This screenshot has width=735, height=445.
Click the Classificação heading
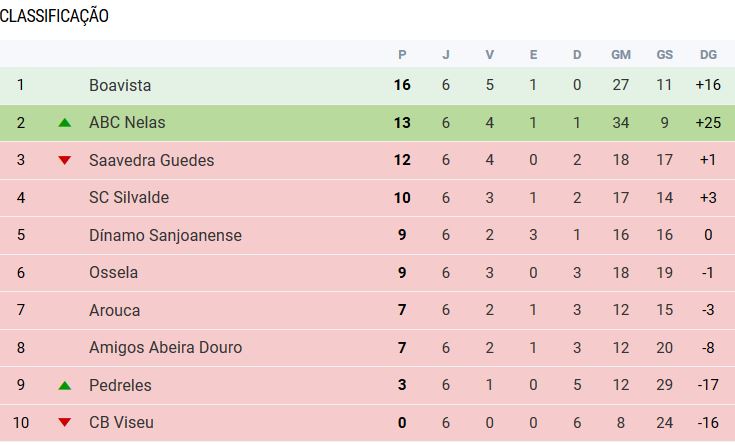(55, 16)
